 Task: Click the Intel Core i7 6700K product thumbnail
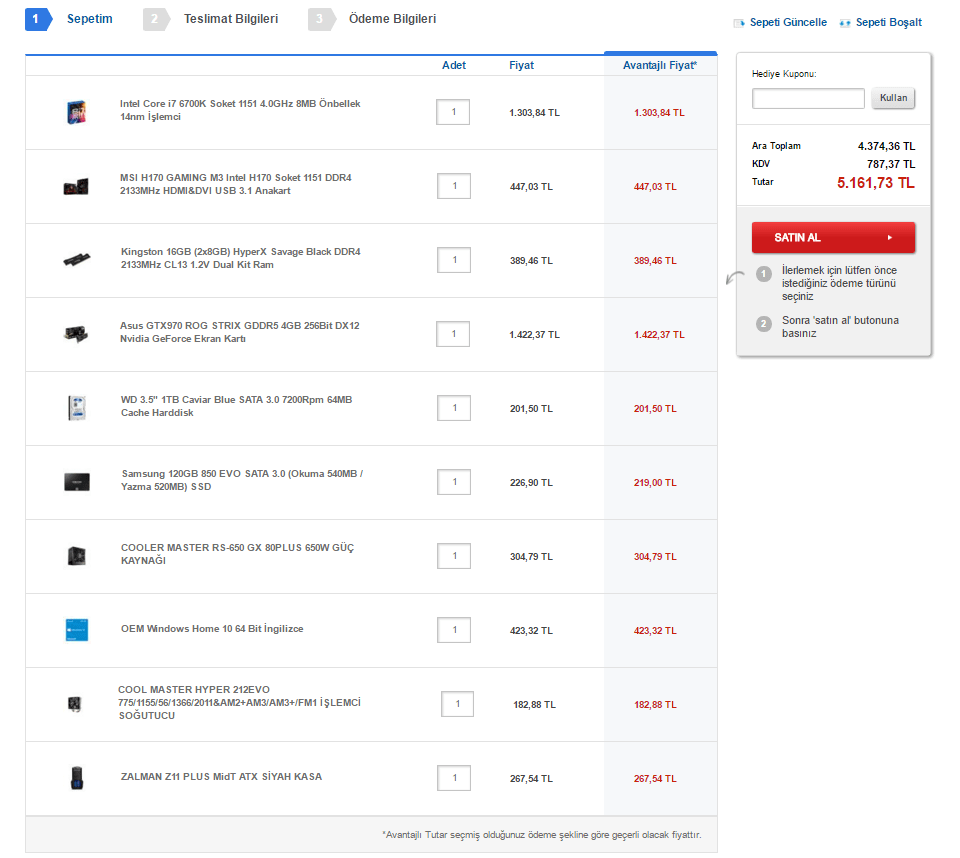pos(74,112)
